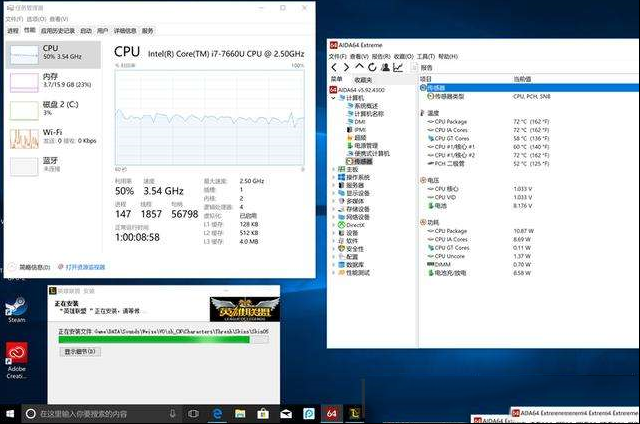Select 磁盘 2 (C:) in Task Manager sidebar

pyautogui.click(x=53, y=110)
